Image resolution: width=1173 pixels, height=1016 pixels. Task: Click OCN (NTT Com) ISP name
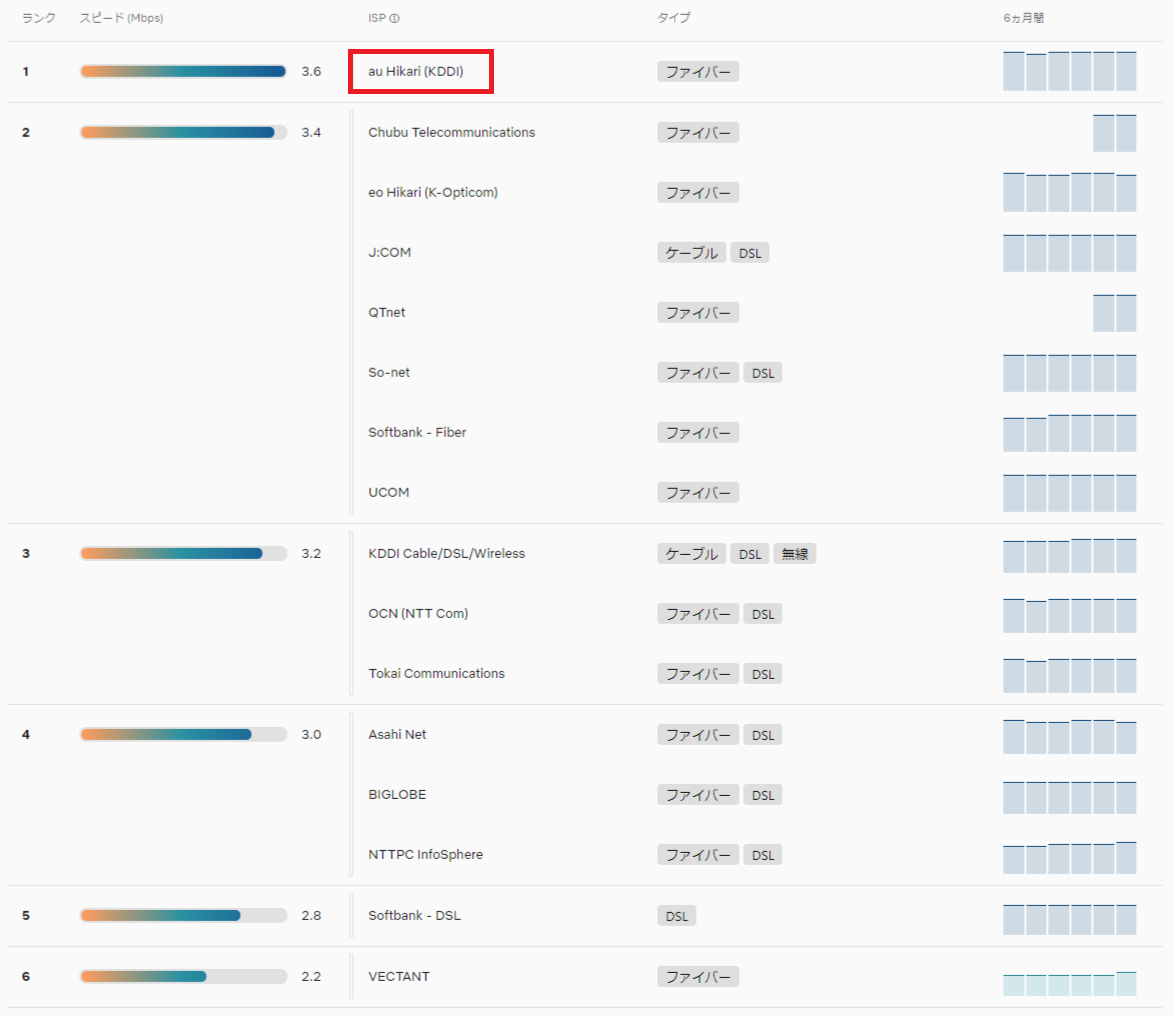tap(418, 613)
